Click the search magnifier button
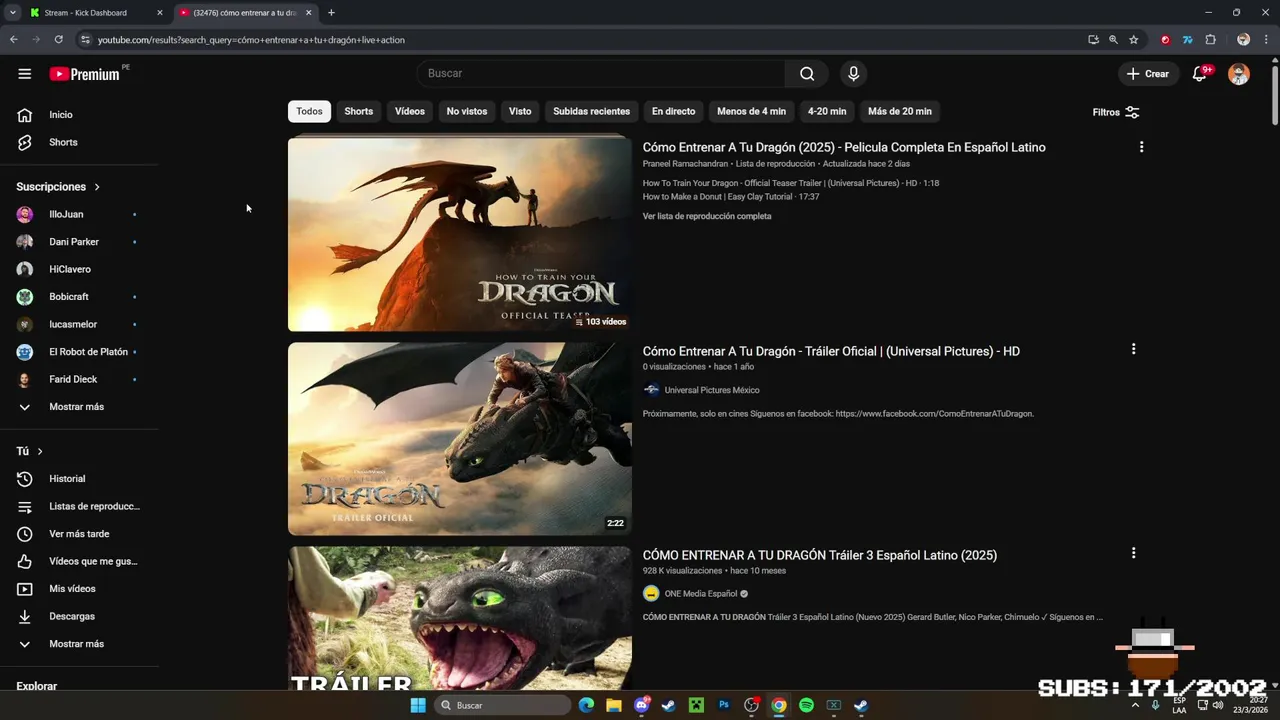Viewport: 1280px width, 720px height. (x=807, y=73)
